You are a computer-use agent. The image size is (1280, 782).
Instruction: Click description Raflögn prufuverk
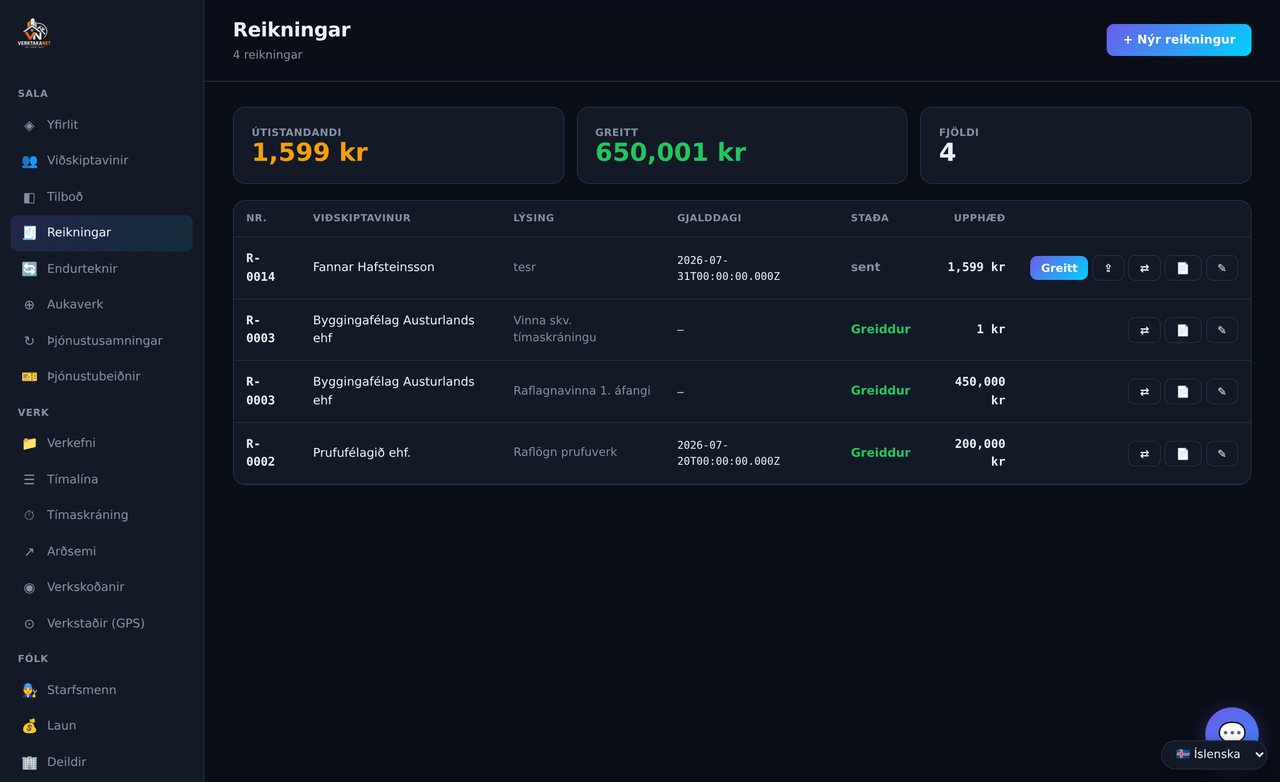(x=565, y=453)
